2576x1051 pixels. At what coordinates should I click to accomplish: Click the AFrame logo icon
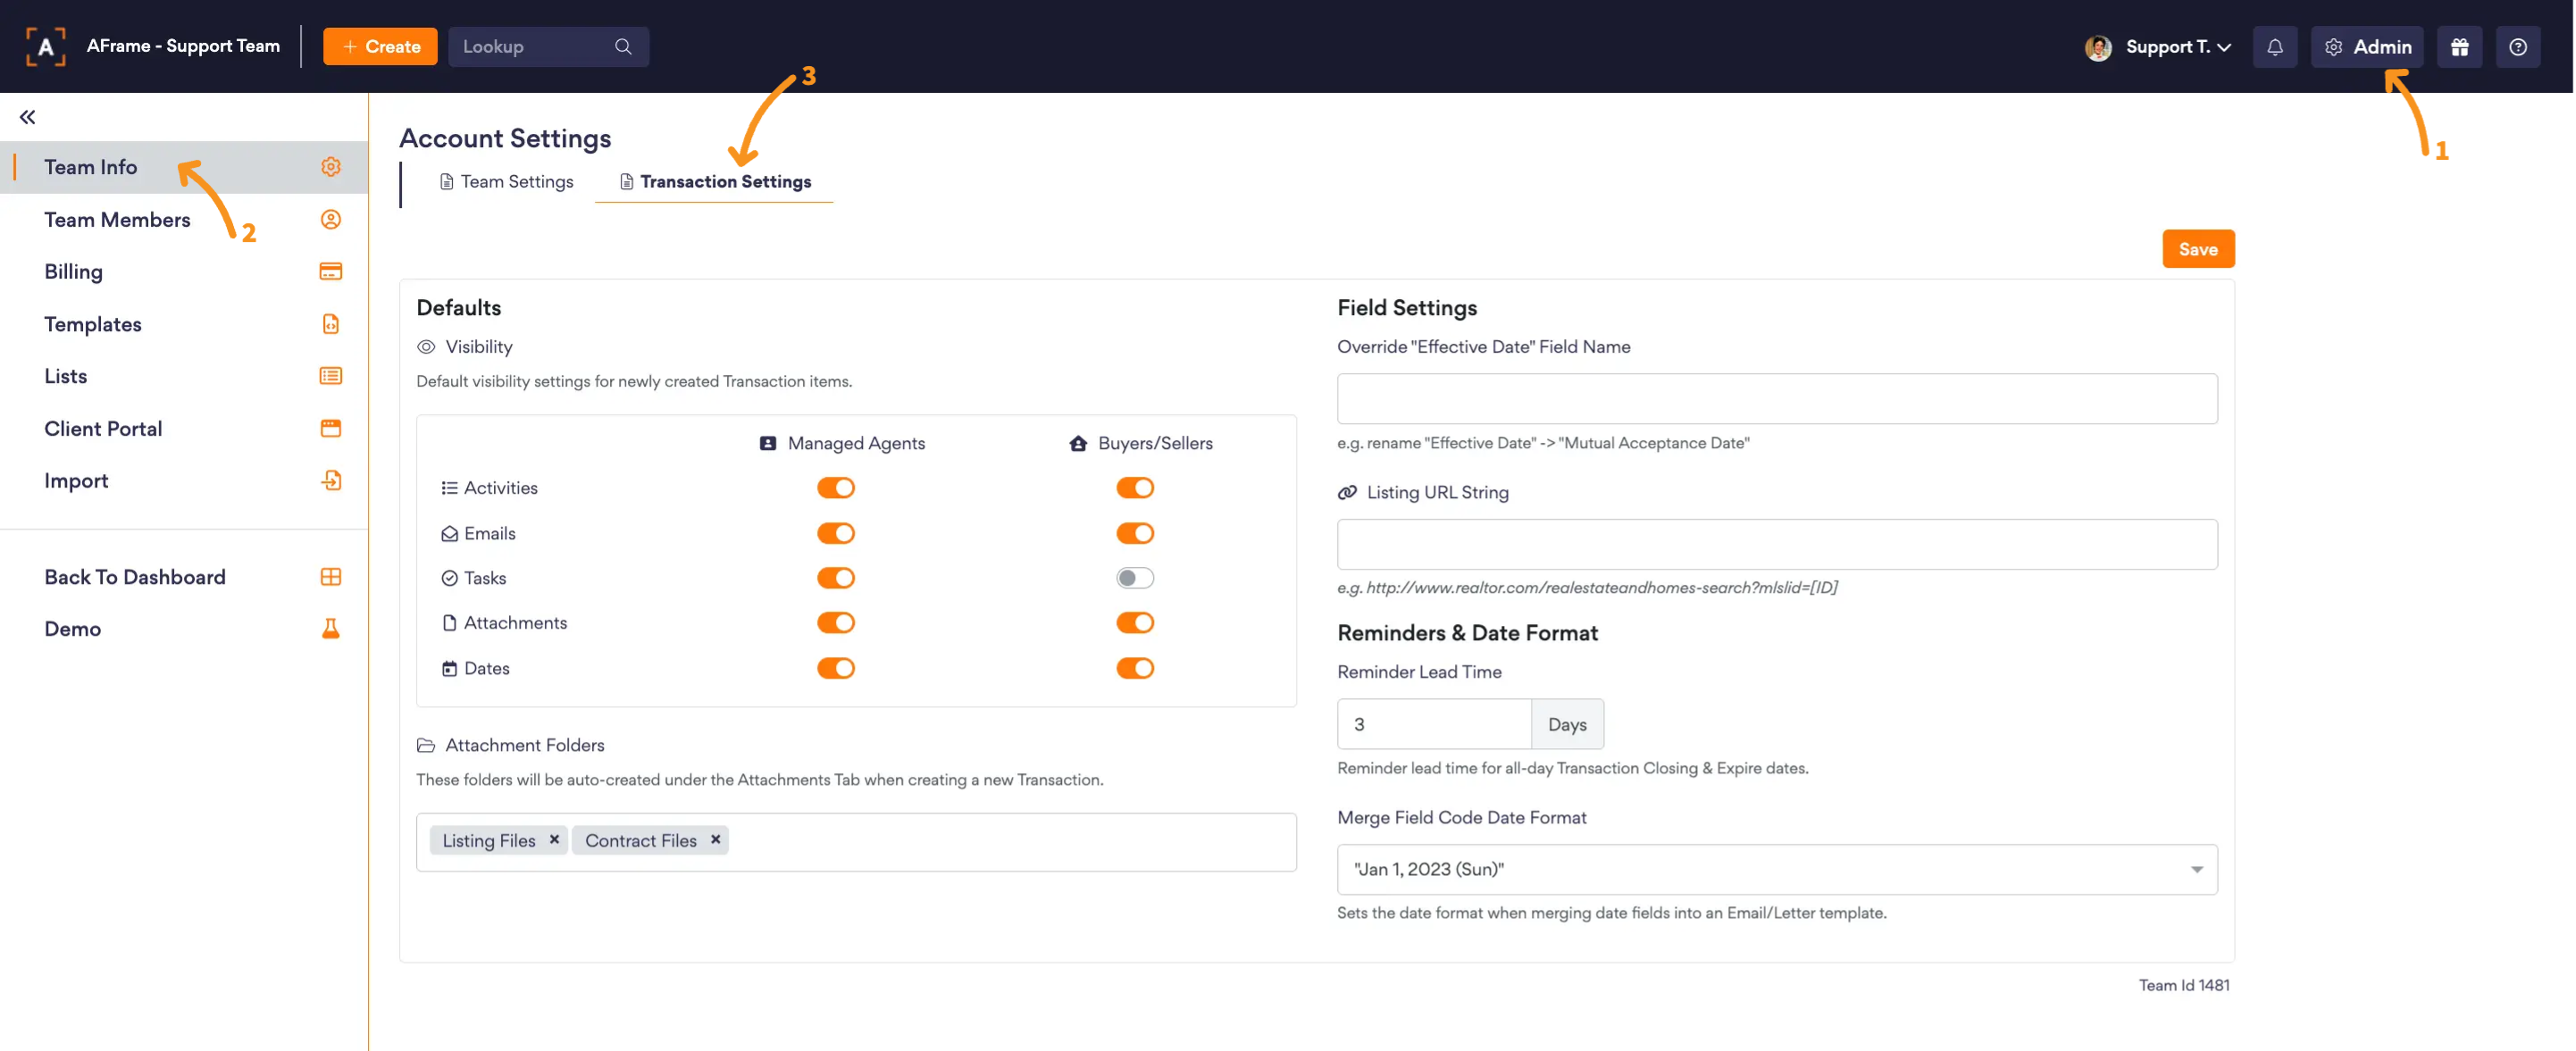[45, 47]
